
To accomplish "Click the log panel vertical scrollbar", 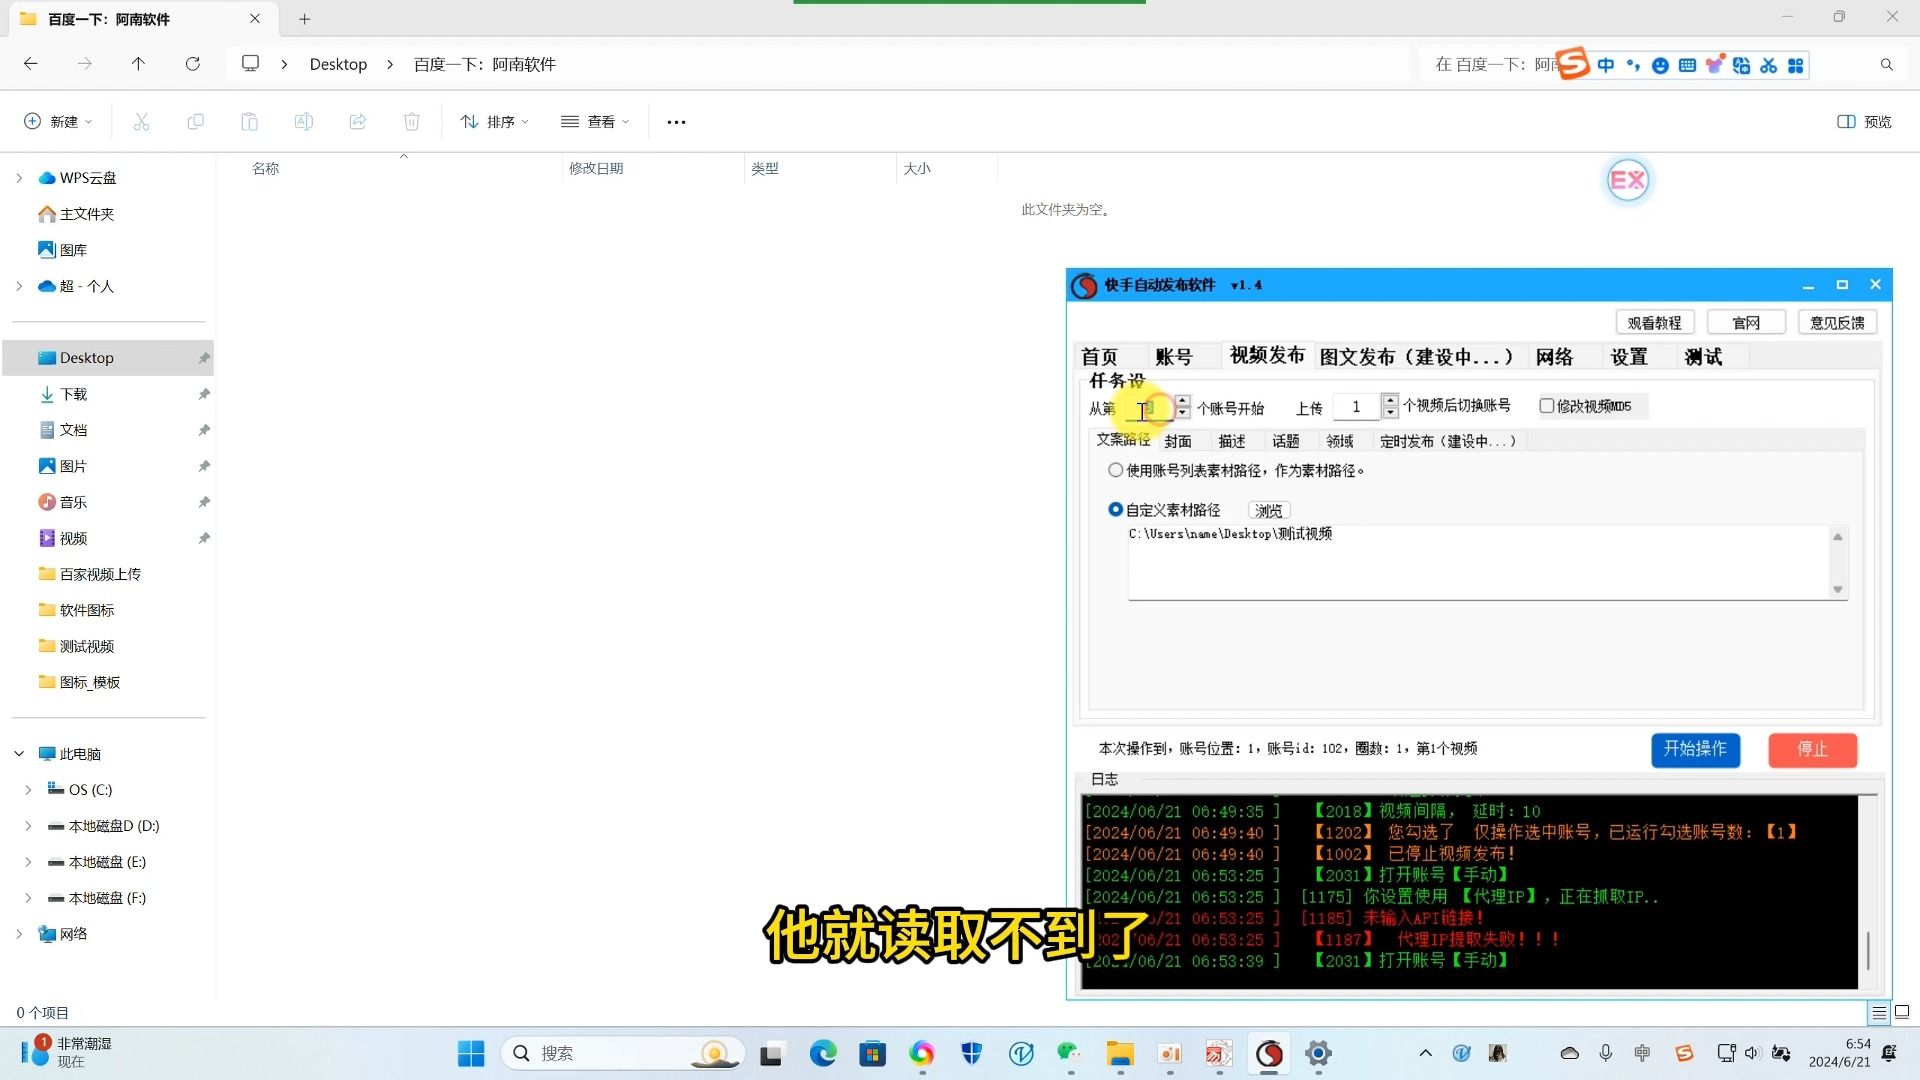I will tap(1867, 950).
